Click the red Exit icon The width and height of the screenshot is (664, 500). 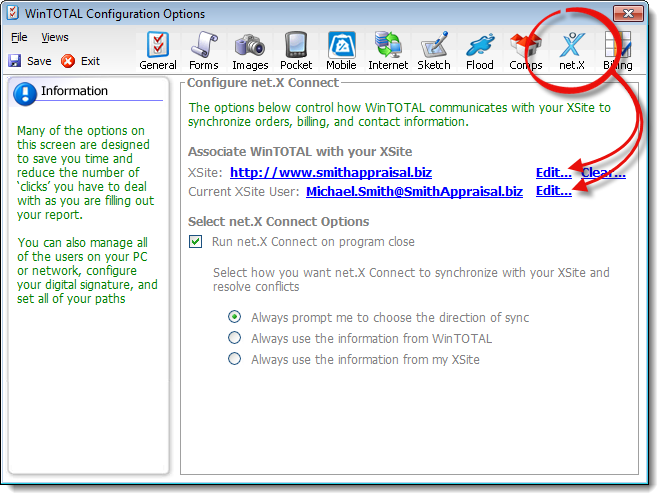[x=68, y=61]
